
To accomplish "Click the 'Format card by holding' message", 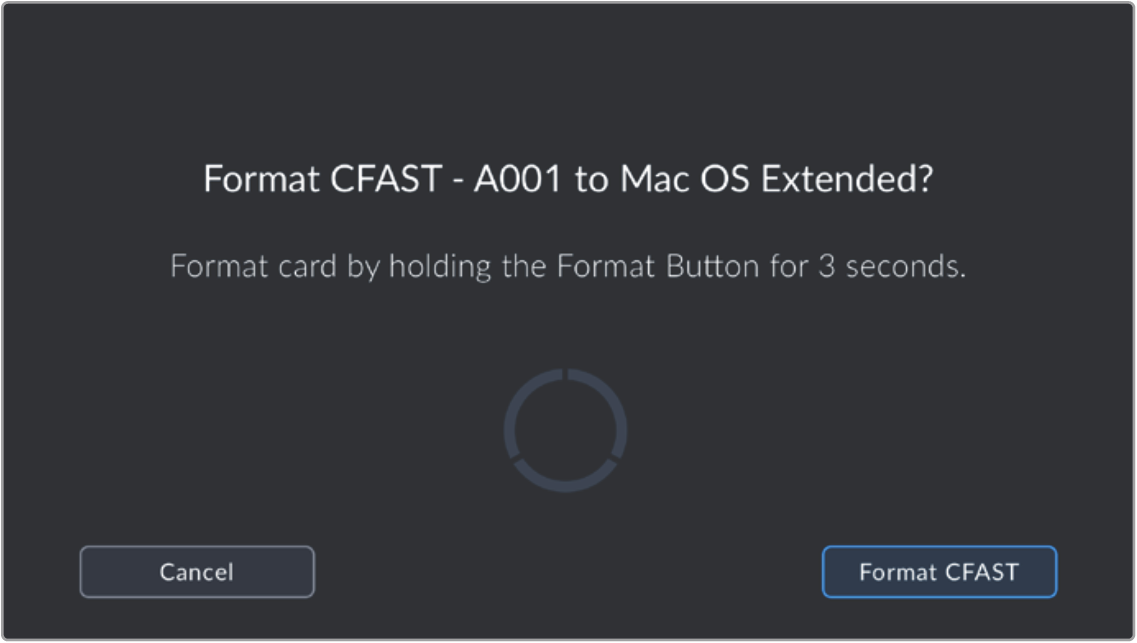I will click(x=568, y=268).
